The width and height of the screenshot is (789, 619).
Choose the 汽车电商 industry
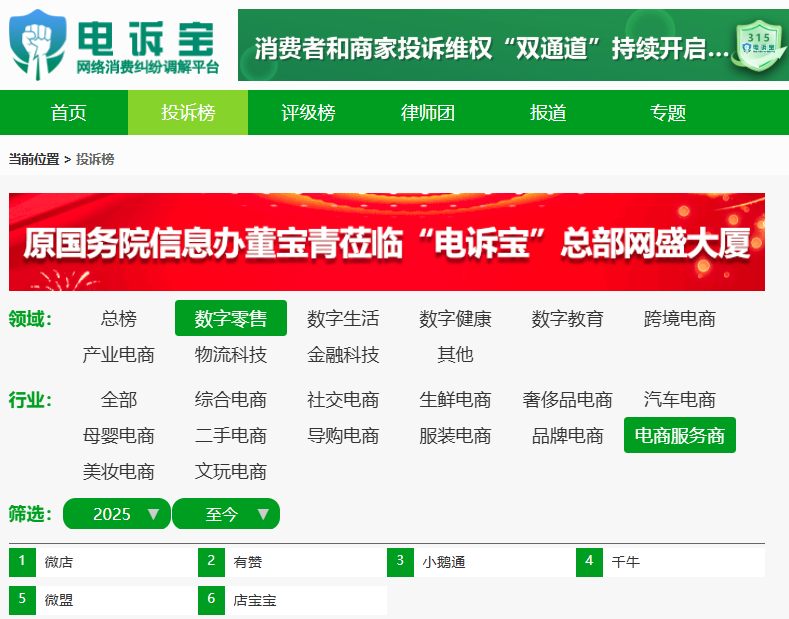pos(680,400)
